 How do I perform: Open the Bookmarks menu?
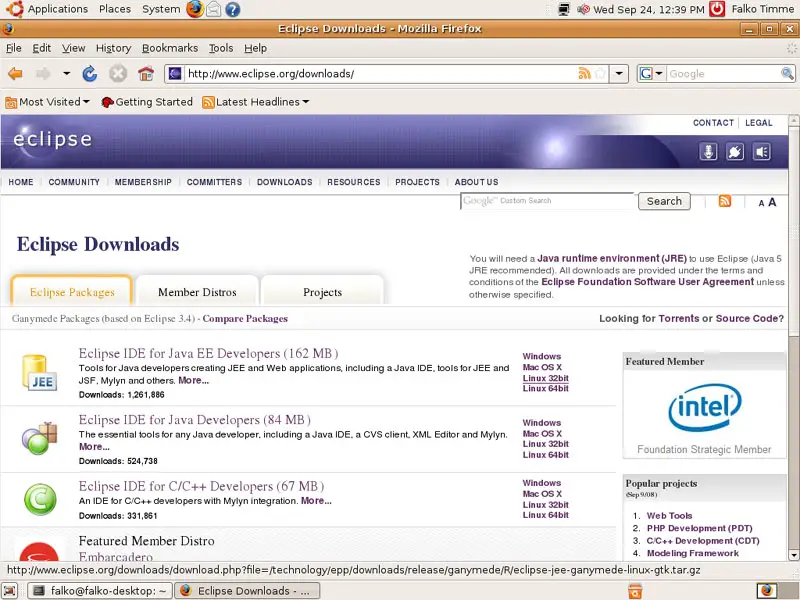(170, 48)
